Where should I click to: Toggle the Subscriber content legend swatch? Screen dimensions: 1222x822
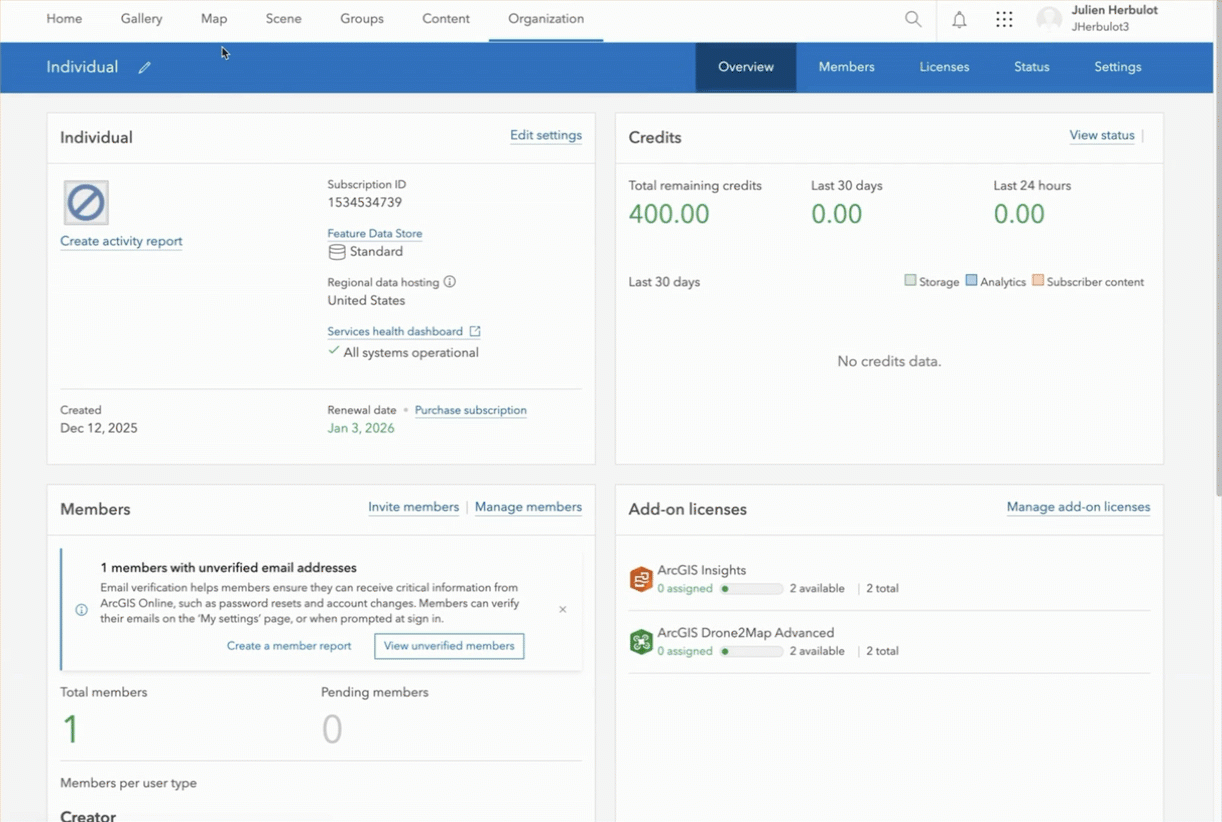(x=1038, y=281)
